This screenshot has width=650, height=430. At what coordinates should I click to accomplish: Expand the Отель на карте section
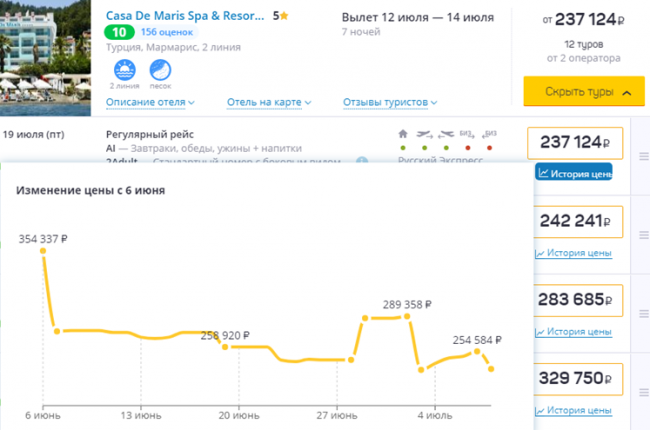[269, 102]
